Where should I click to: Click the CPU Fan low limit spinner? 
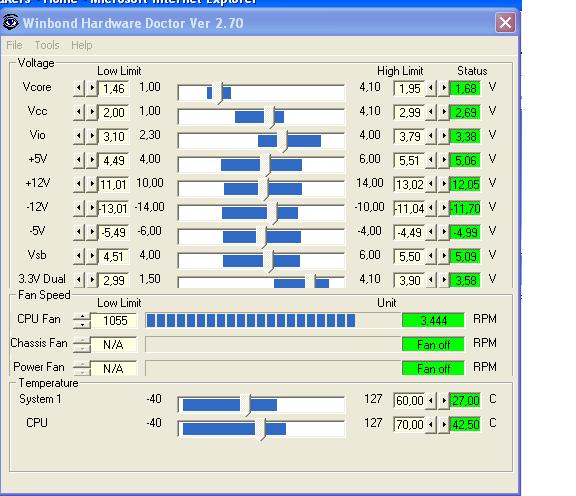click(82, 320)
